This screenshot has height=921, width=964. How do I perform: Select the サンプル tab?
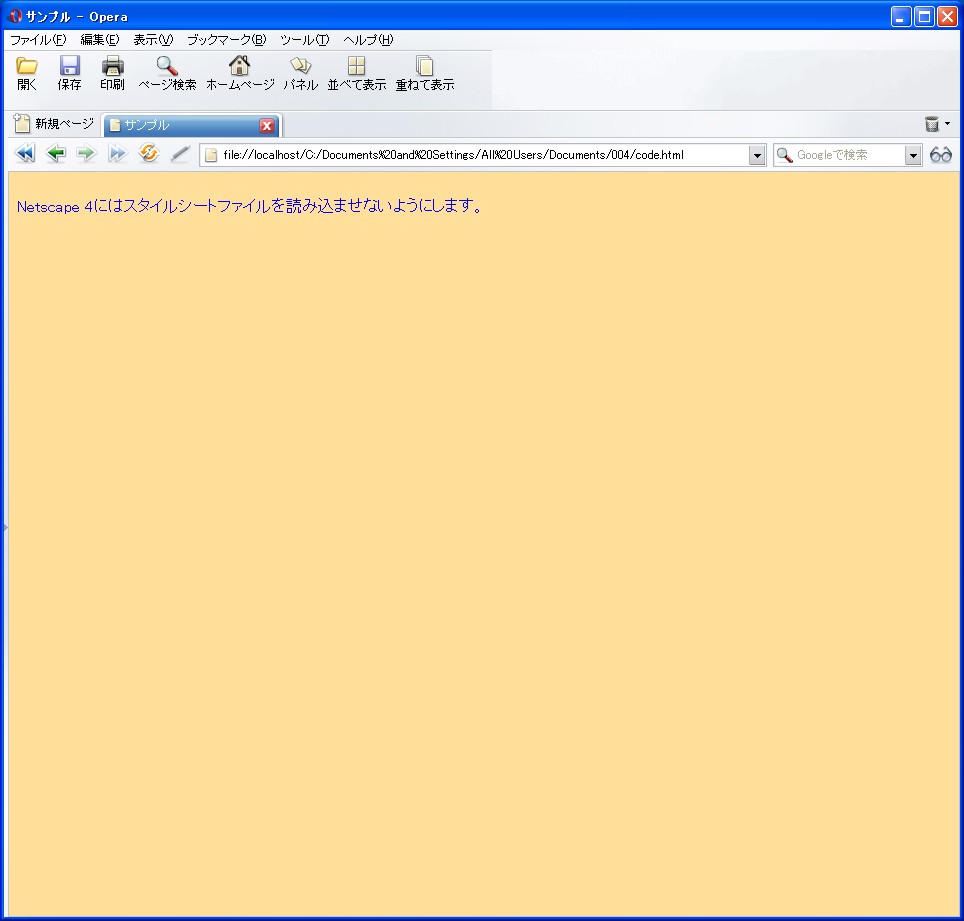pyautogui.click(x=192, y=125)
